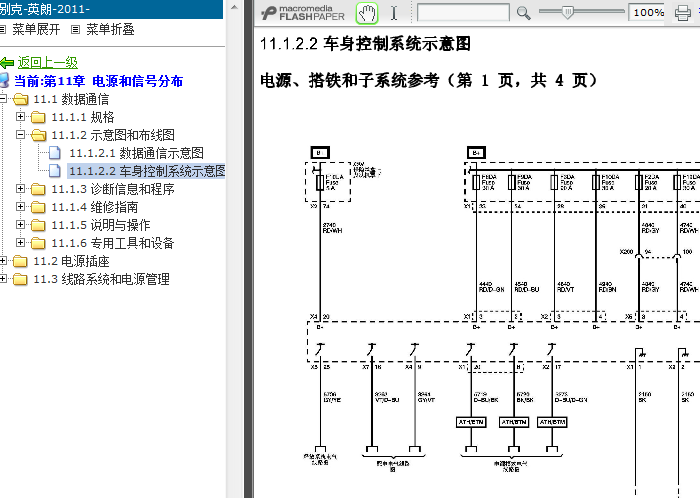Open 11.1.2.1 数据通信示意图 document
Viewport: 700px width, 498px height.
click(137, 153)
